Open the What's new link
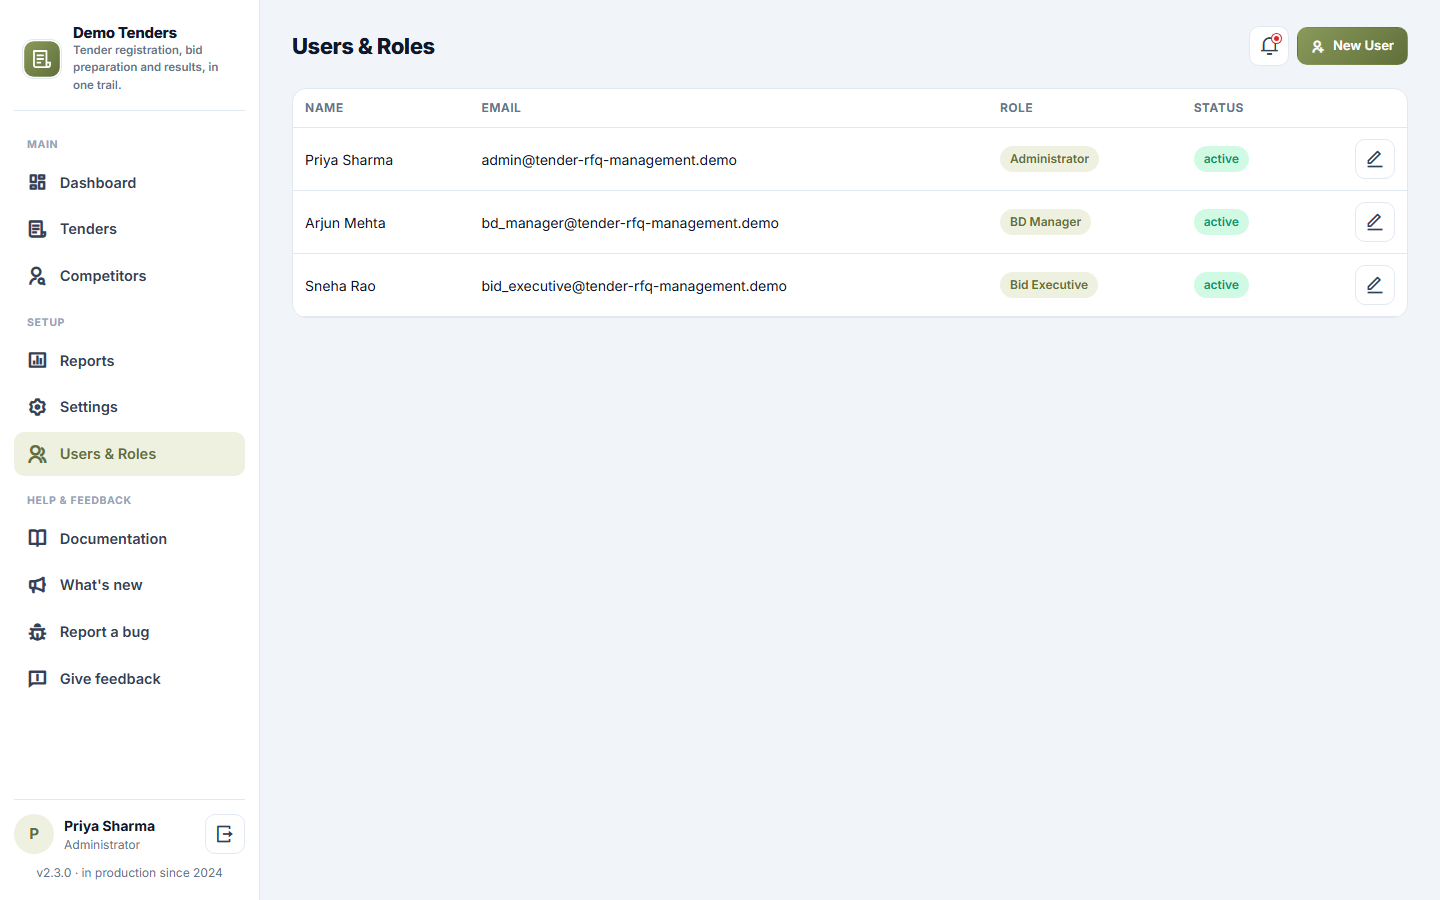 [x=129, y=585]
